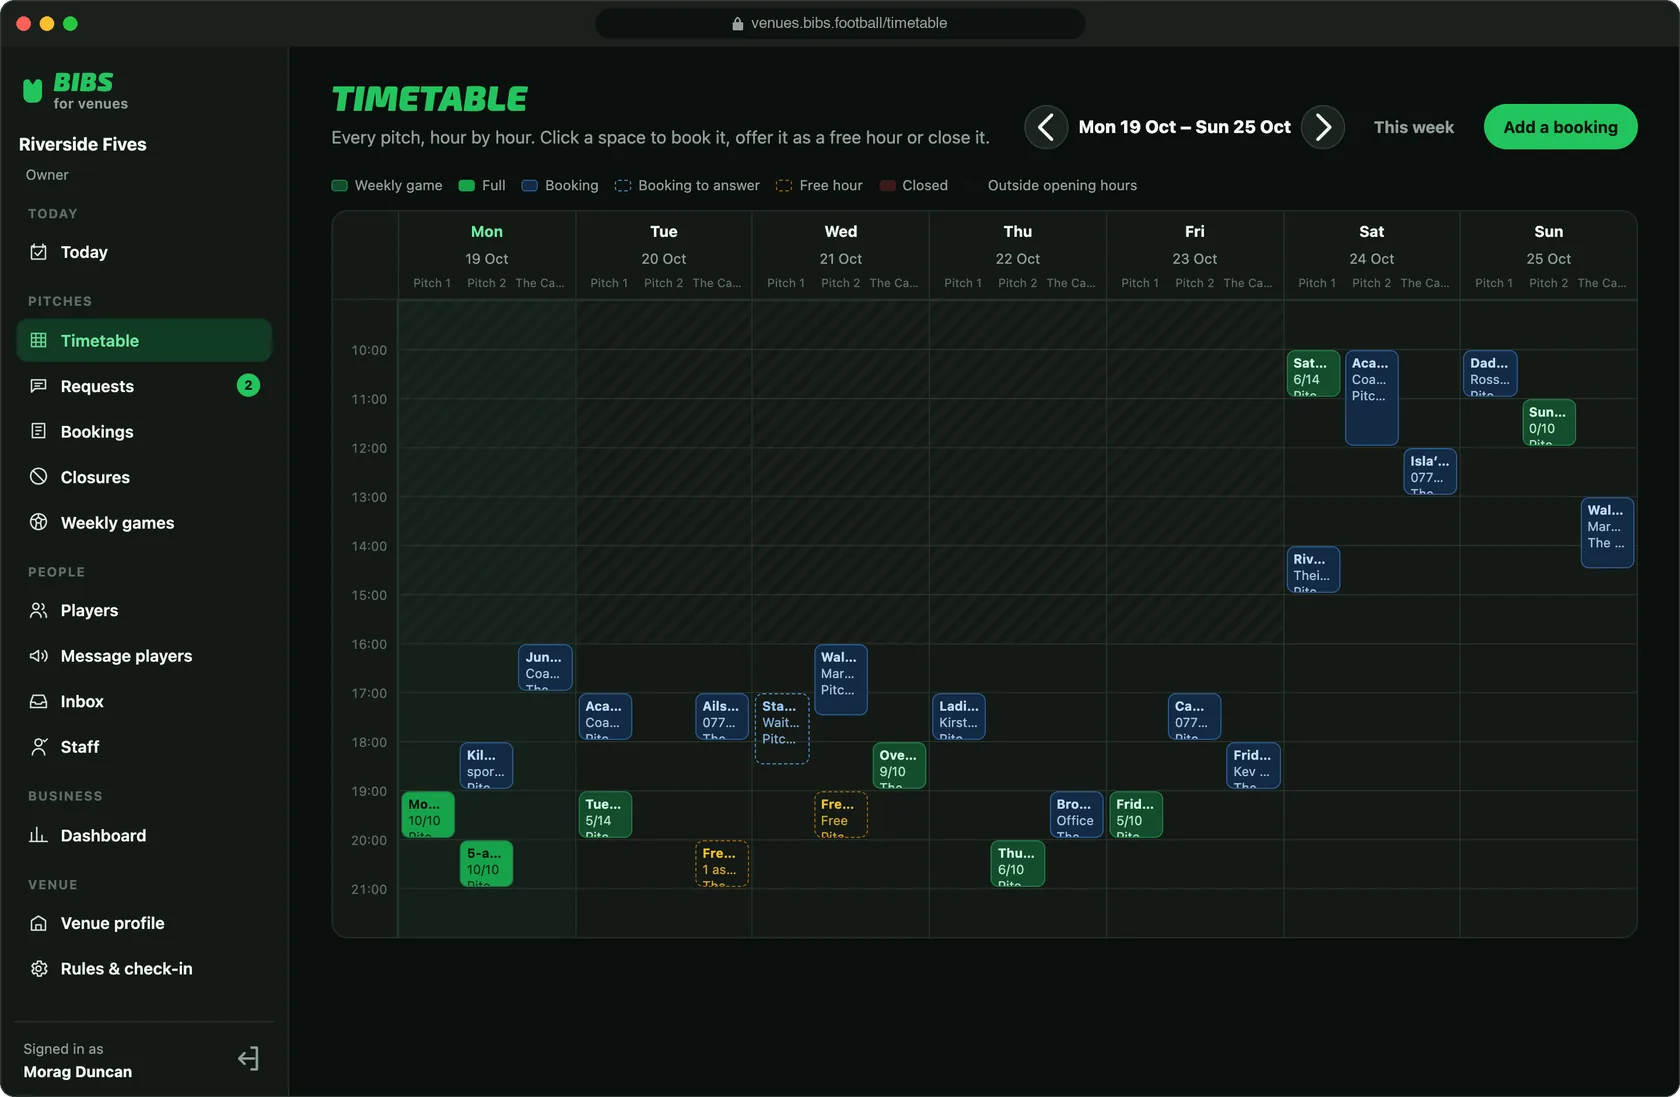The image size is (1680, 1097).
Task: Open Friday Frid... Kev booking block
Action: [x=1253, y=766]
